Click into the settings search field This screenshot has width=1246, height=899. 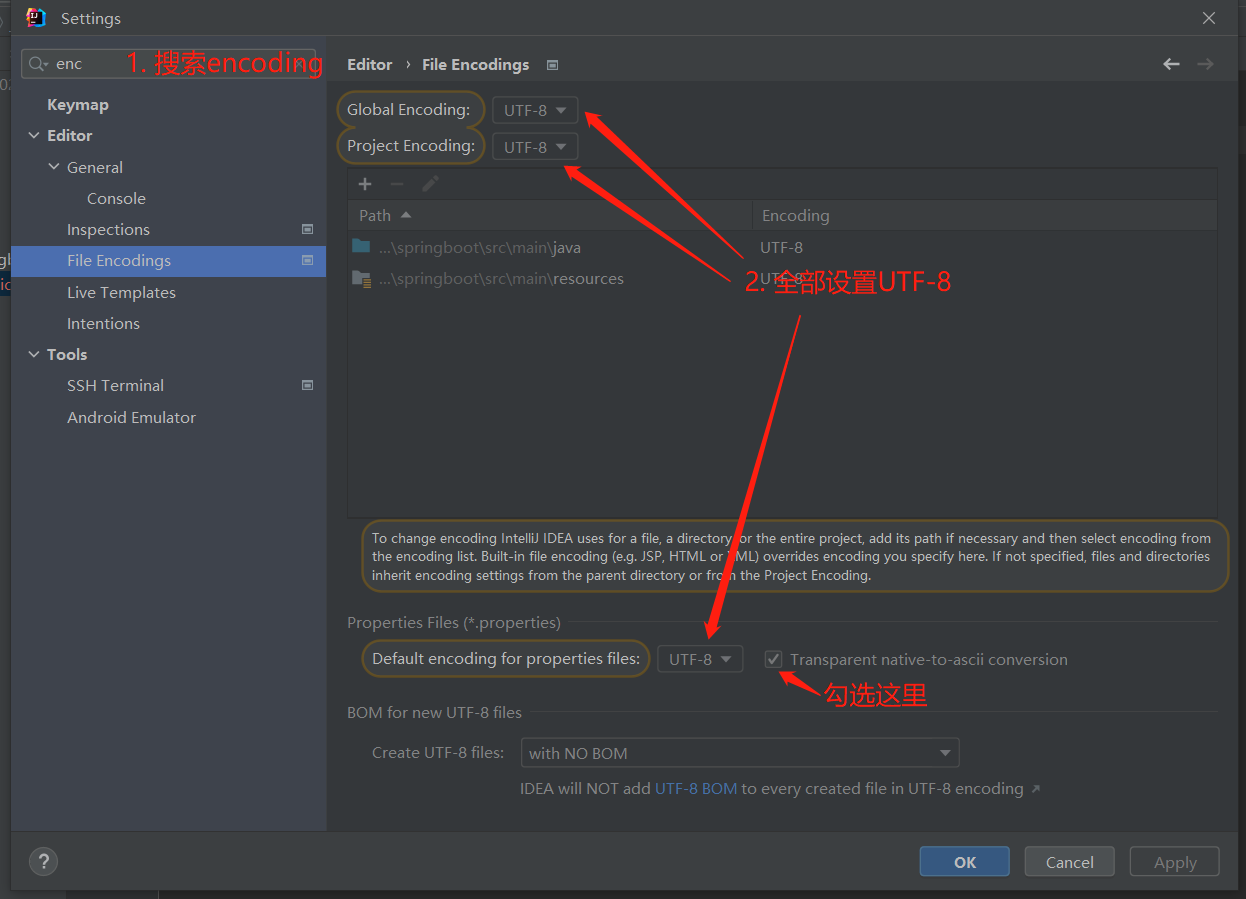point(168,64)
